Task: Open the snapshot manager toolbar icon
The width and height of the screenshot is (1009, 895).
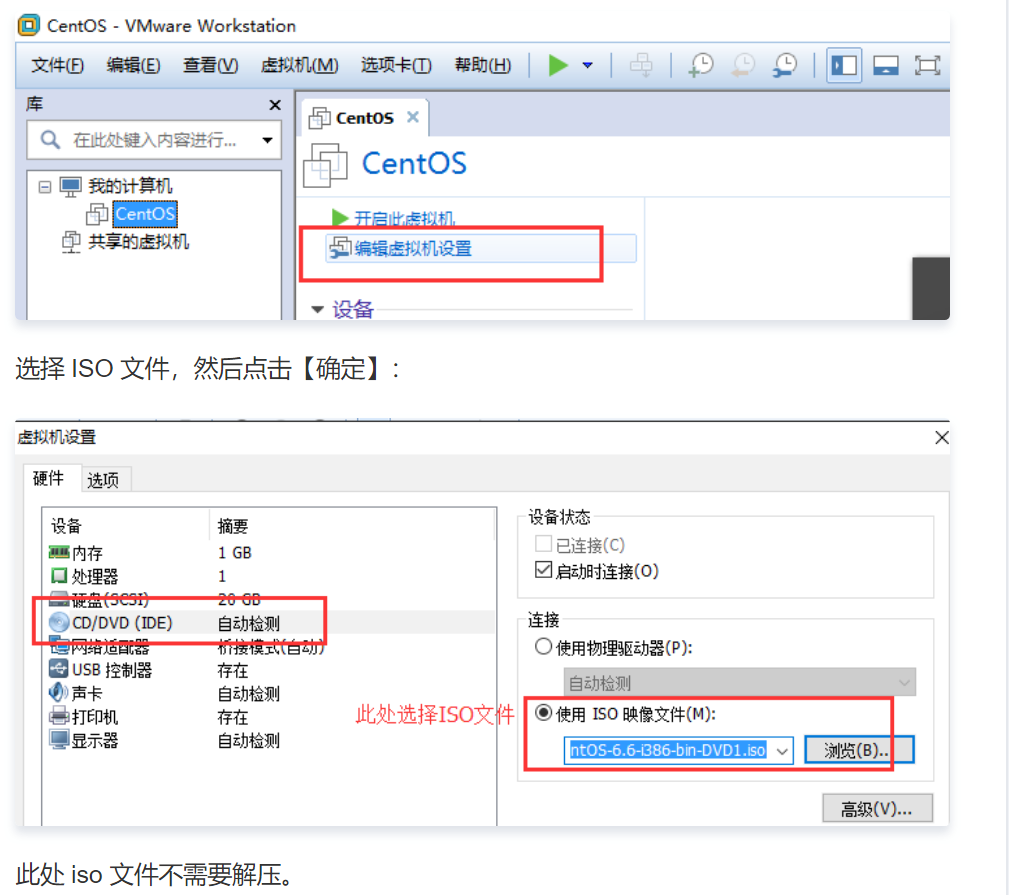Action: (x=785, y=65)
